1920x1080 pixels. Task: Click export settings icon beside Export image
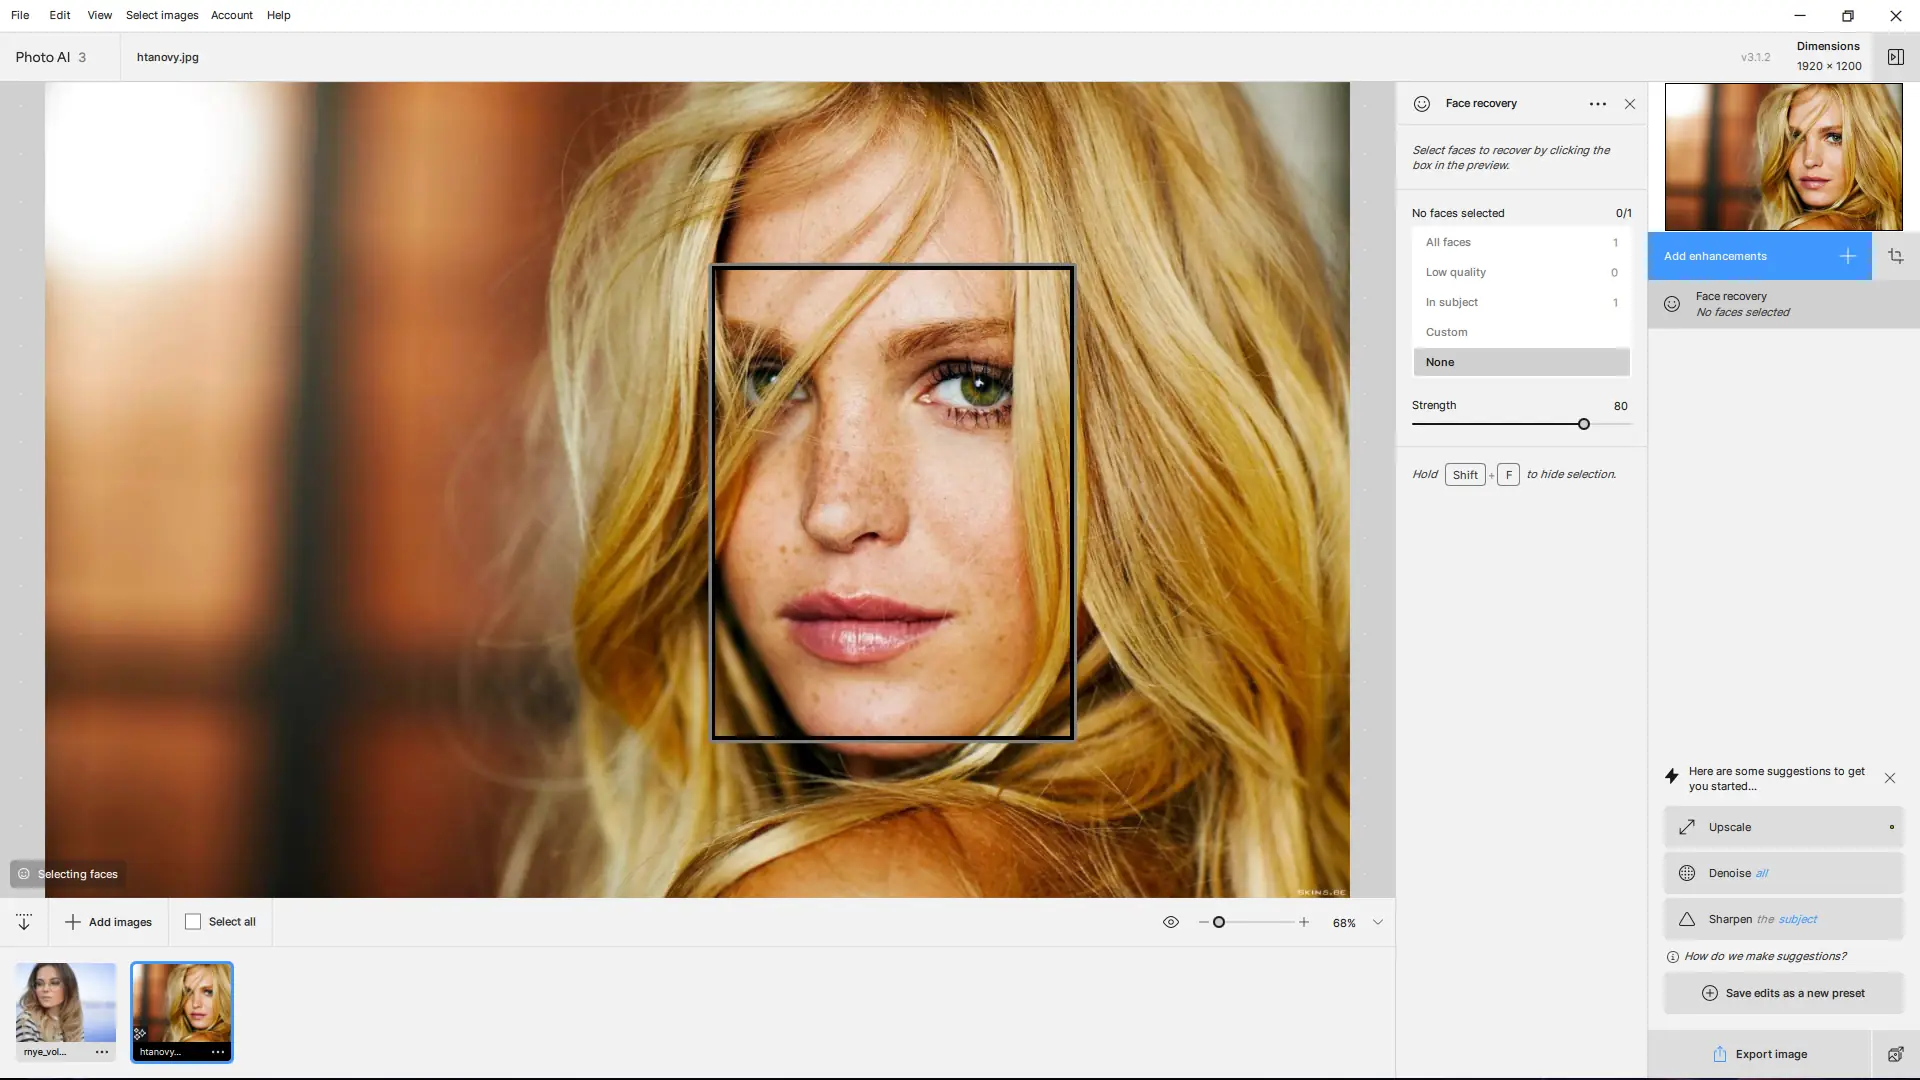point(1895,1054)
